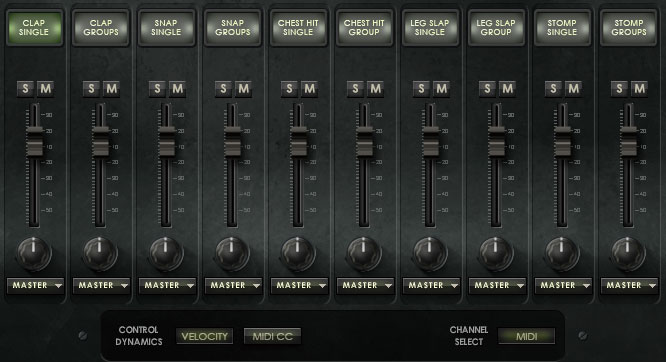666x362 pixels.
Task: Open Stomp Groups Master output dropdown
Action: point(629,286)
